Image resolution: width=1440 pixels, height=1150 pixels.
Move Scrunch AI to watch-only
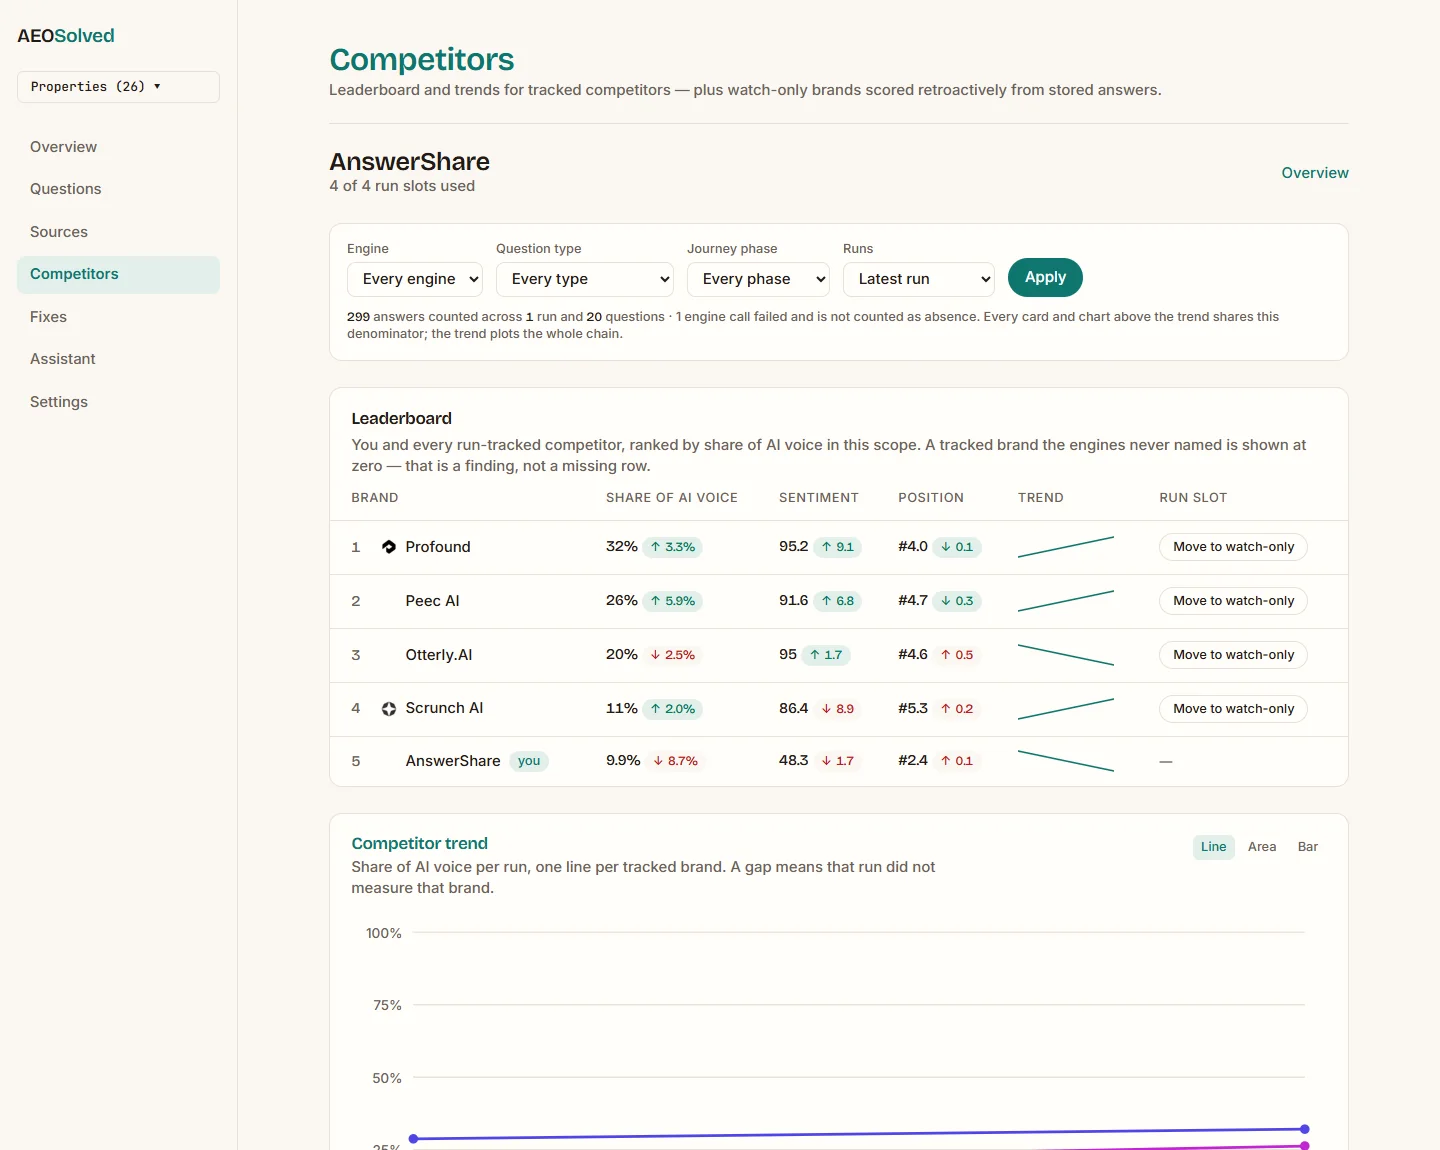[x=1233, y=709]
